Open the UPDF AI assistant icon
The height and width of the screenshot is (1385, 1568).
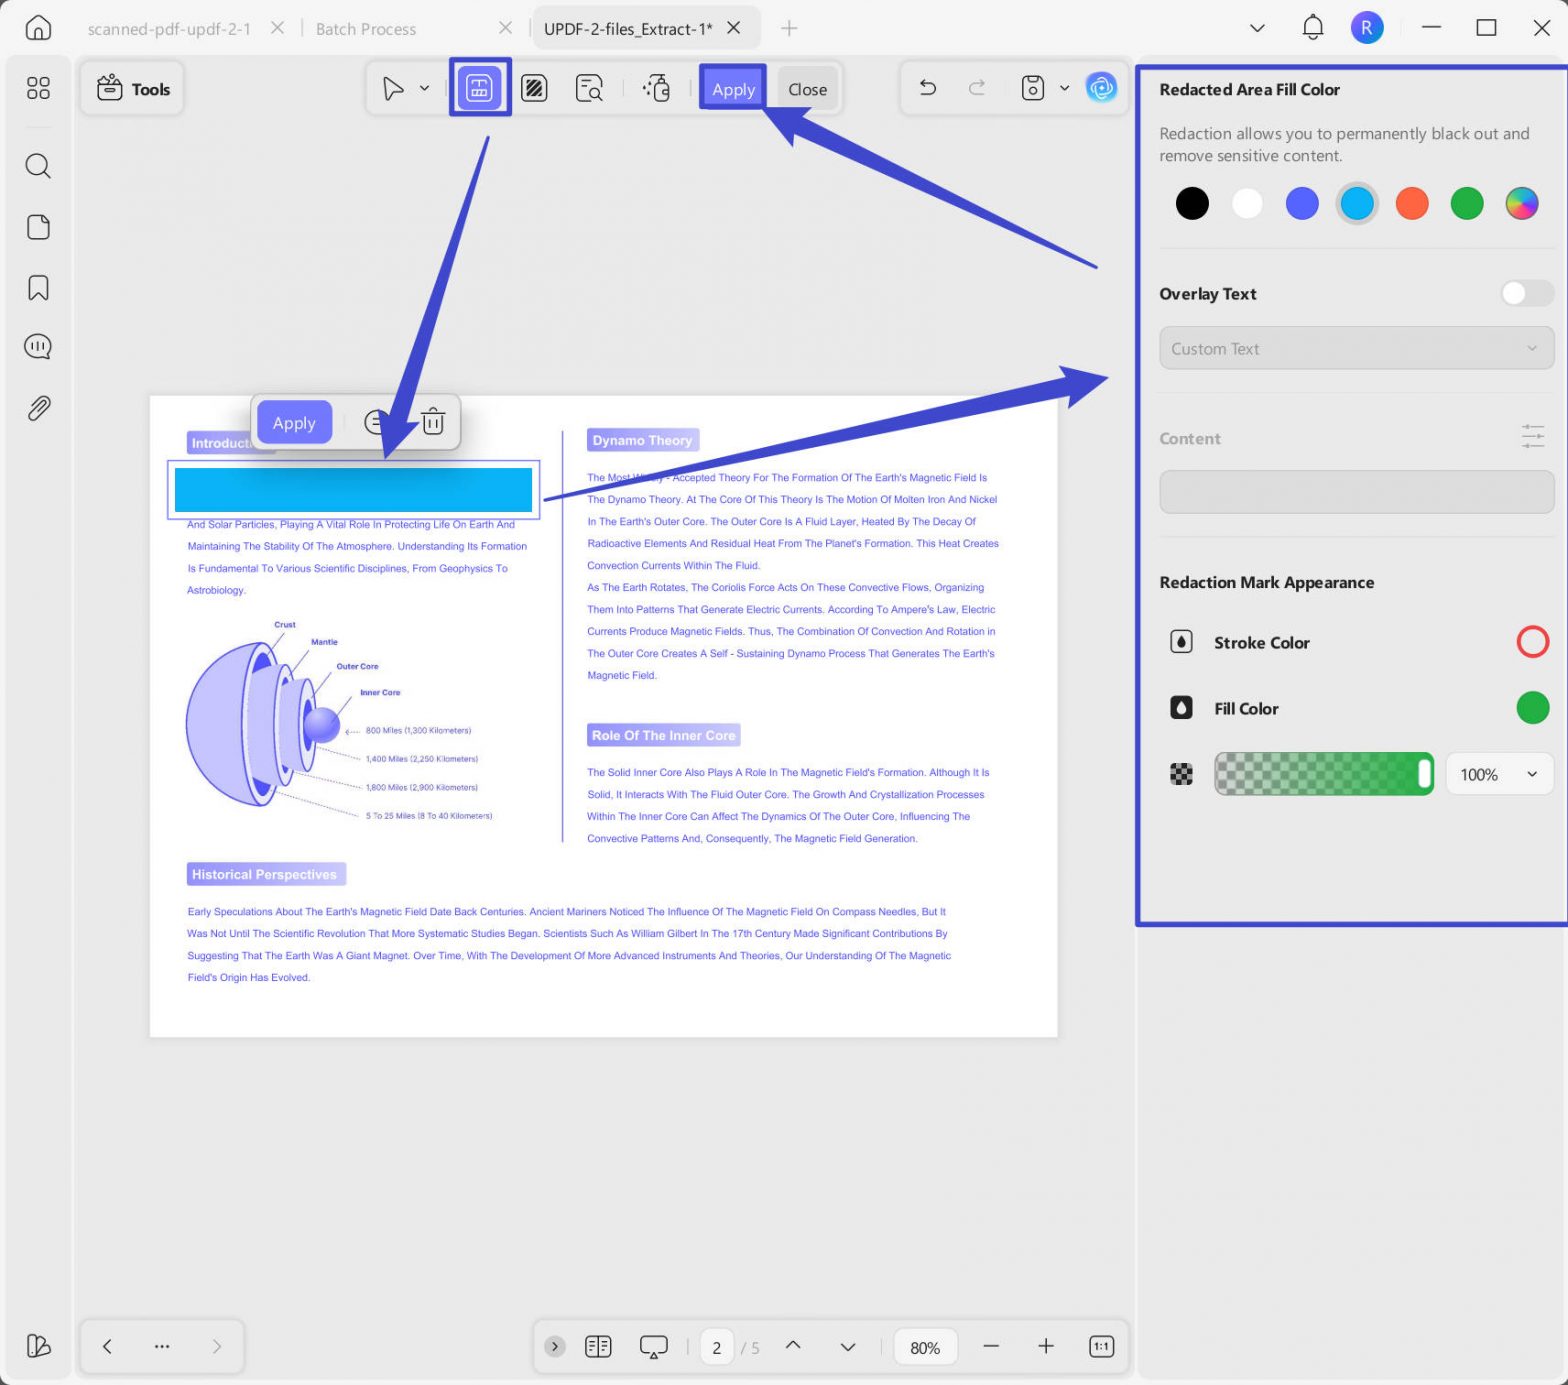tap(1101, 88)
